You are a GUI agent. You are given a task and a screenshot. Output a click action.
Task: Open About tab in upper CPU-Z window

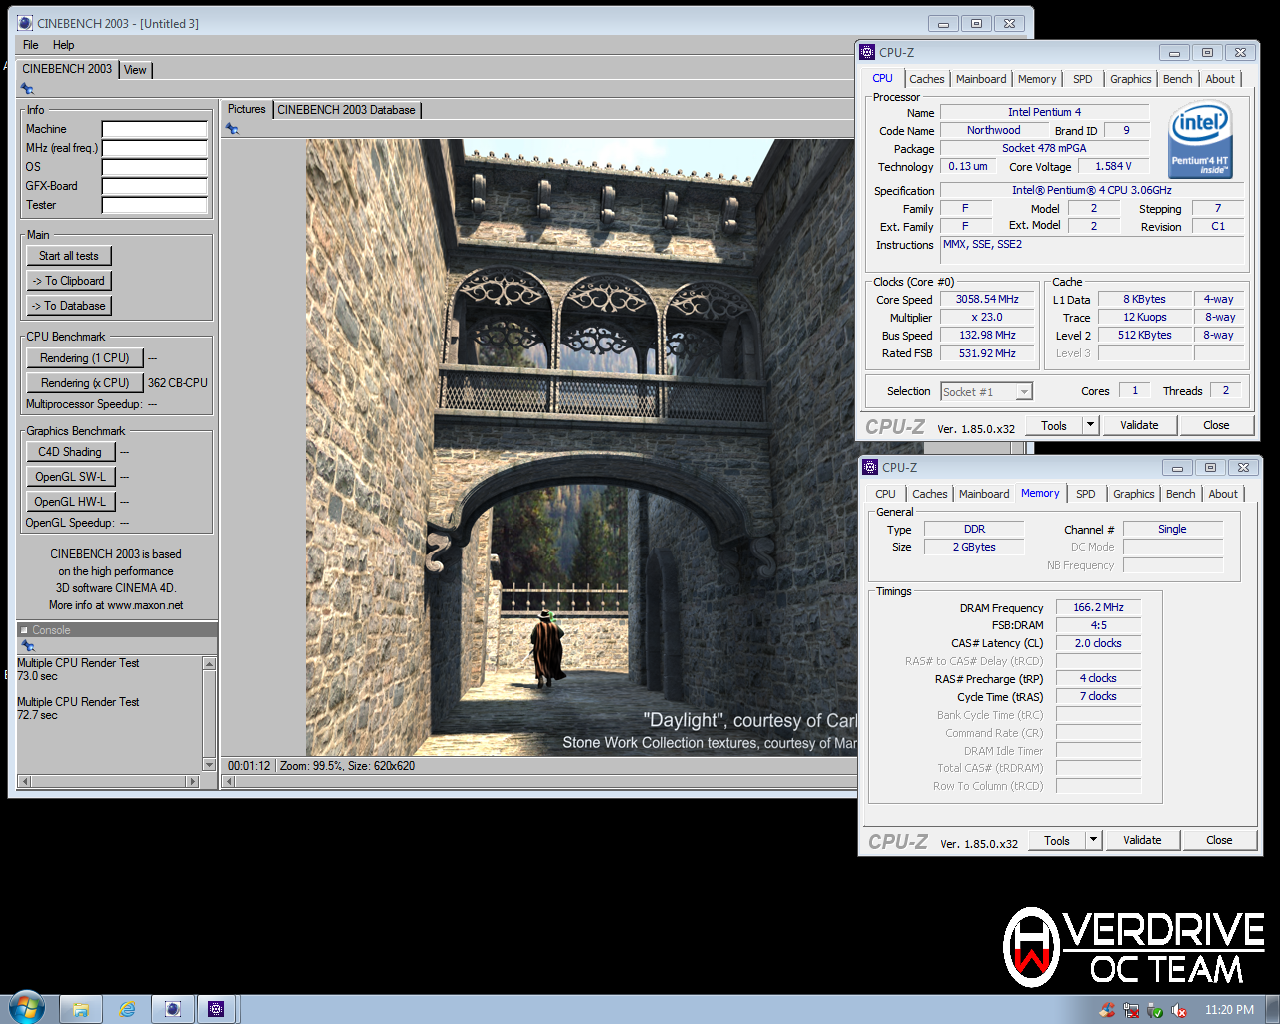pos(1220,79)
